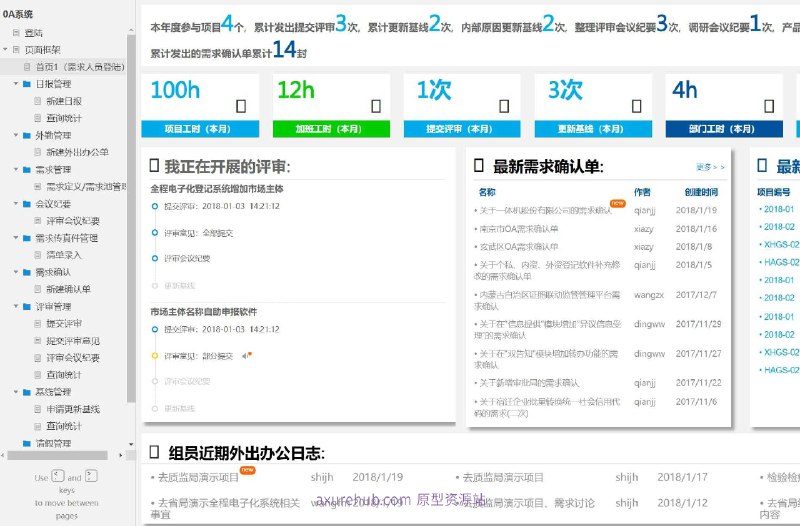This screenshot has height=526, width=800.
Task: Click the icon in the 1次 card
Action: pos(504,106)
